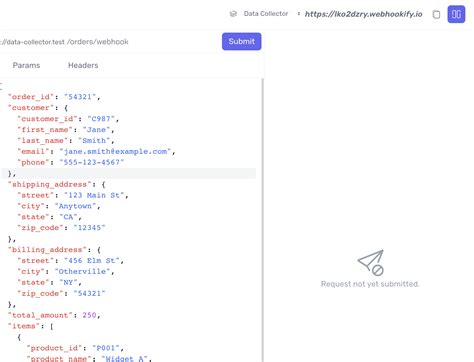Click the "customer_id": "C987" line
The height and width of the screenshot is (362, 474).
(x=68, y=119)
